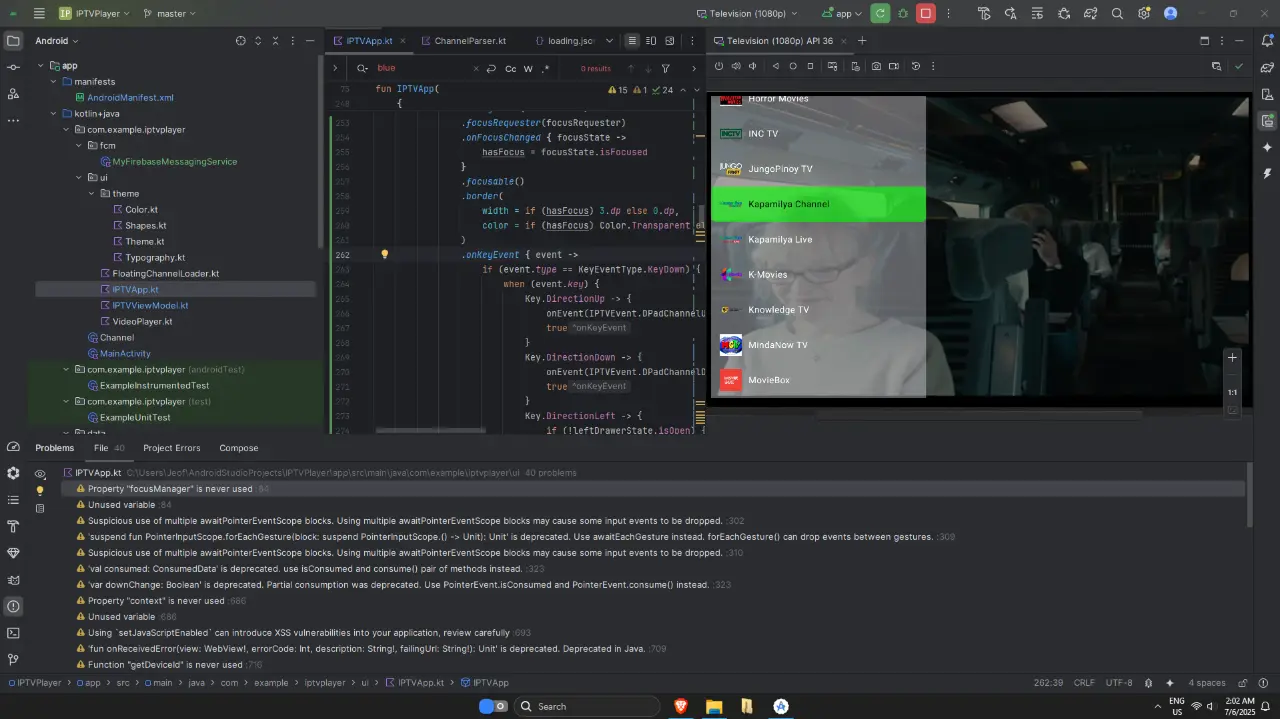Open the Build hammer tool window
This screenshot has height=719, width=1280.
point(13,526)
